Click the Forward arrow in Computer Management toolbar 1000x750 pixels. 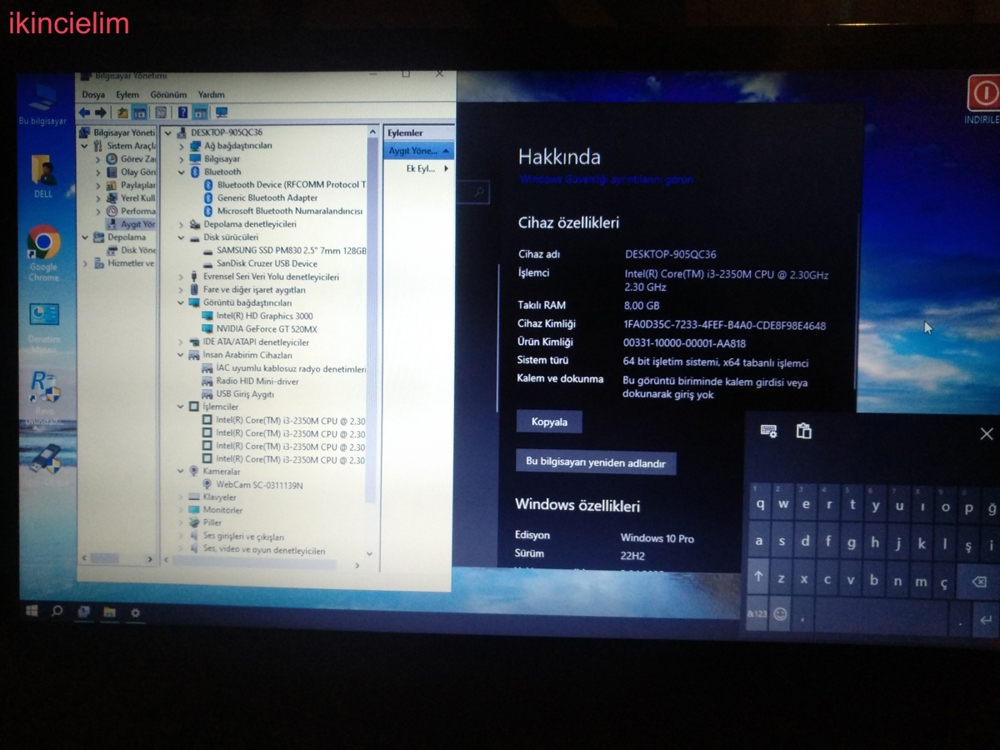(x=100, y=113)
